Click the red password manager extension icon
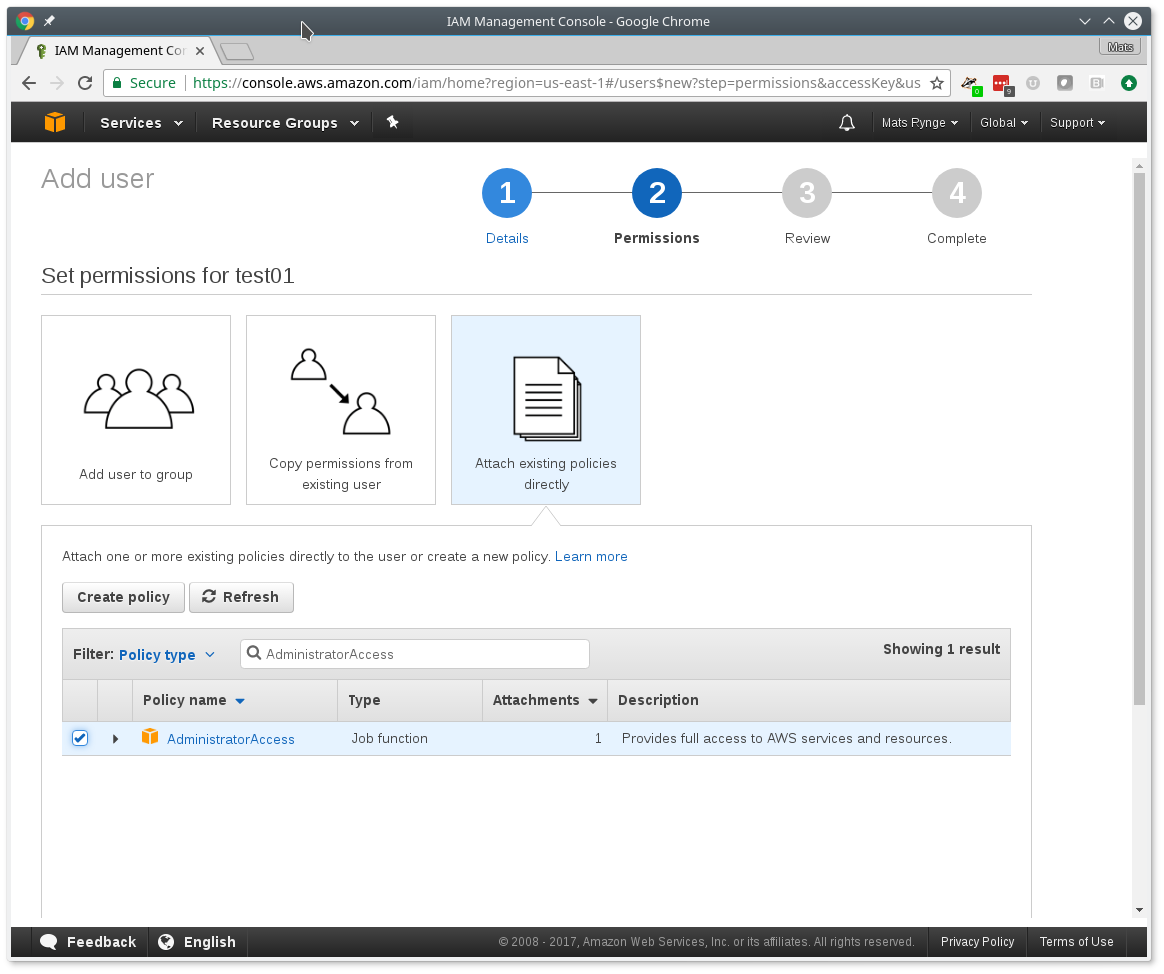Screen dimensions: 1164x974 1002,85
